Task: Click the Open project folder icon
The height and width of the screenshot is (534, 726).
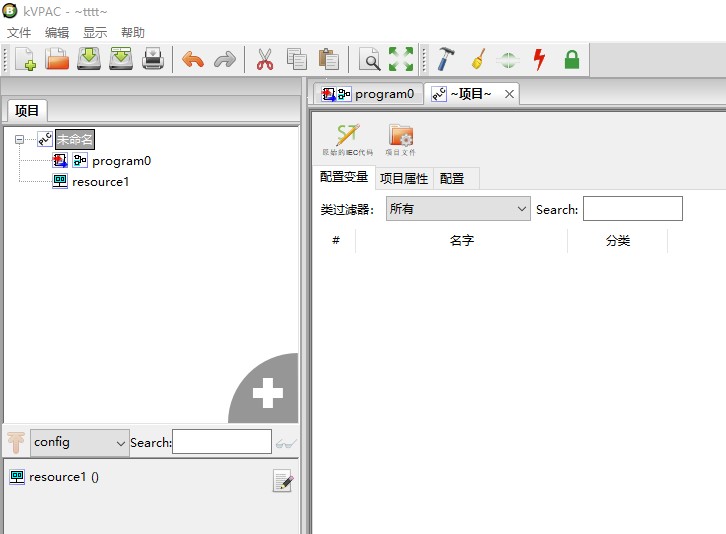Action: [x=57, y=60]
